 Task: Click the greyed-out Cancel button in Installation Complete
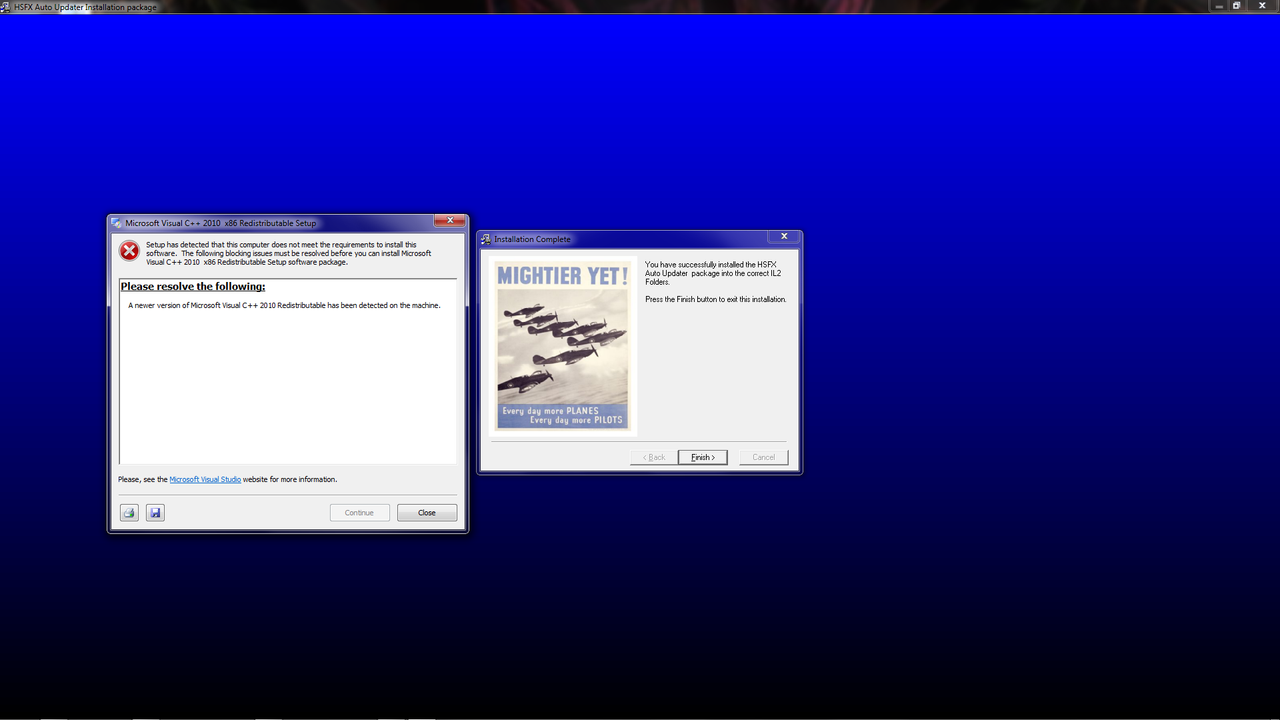[764, 457]
